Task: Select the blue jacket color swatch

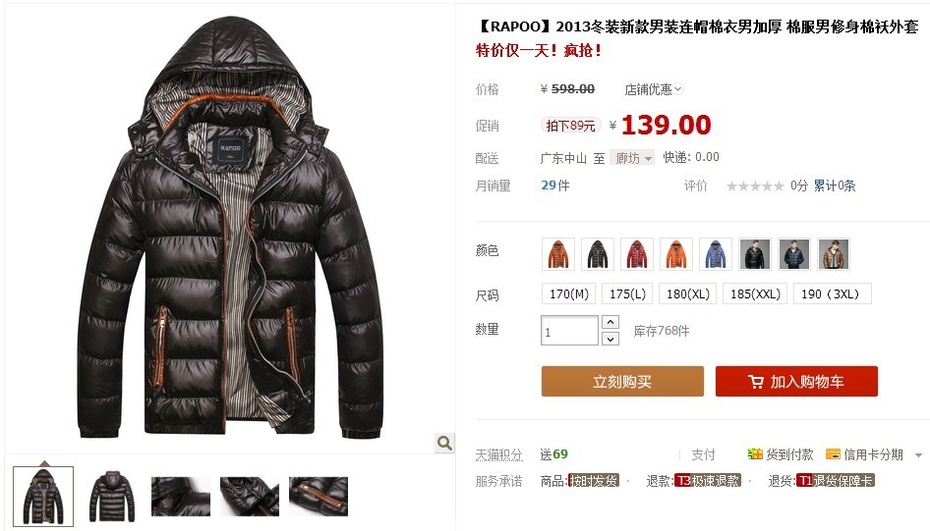Action: [715, 254]
